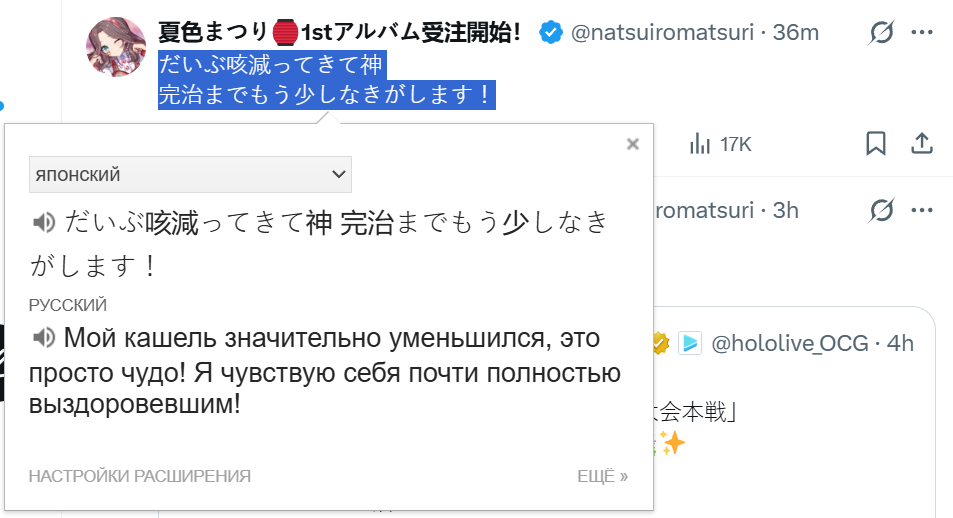
Task: View the 17K analytics stats
Action: [721, 145]
